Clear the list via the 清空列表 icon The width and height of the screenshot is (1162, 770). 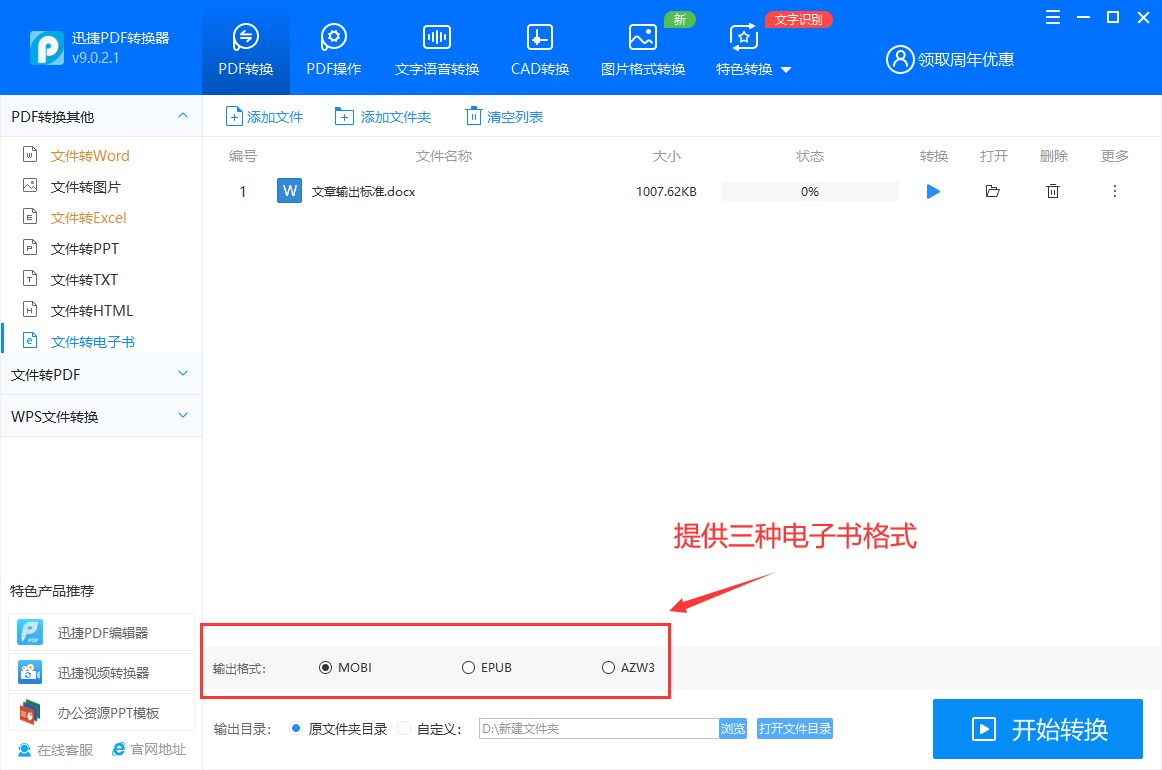click(x=473, y=116)
